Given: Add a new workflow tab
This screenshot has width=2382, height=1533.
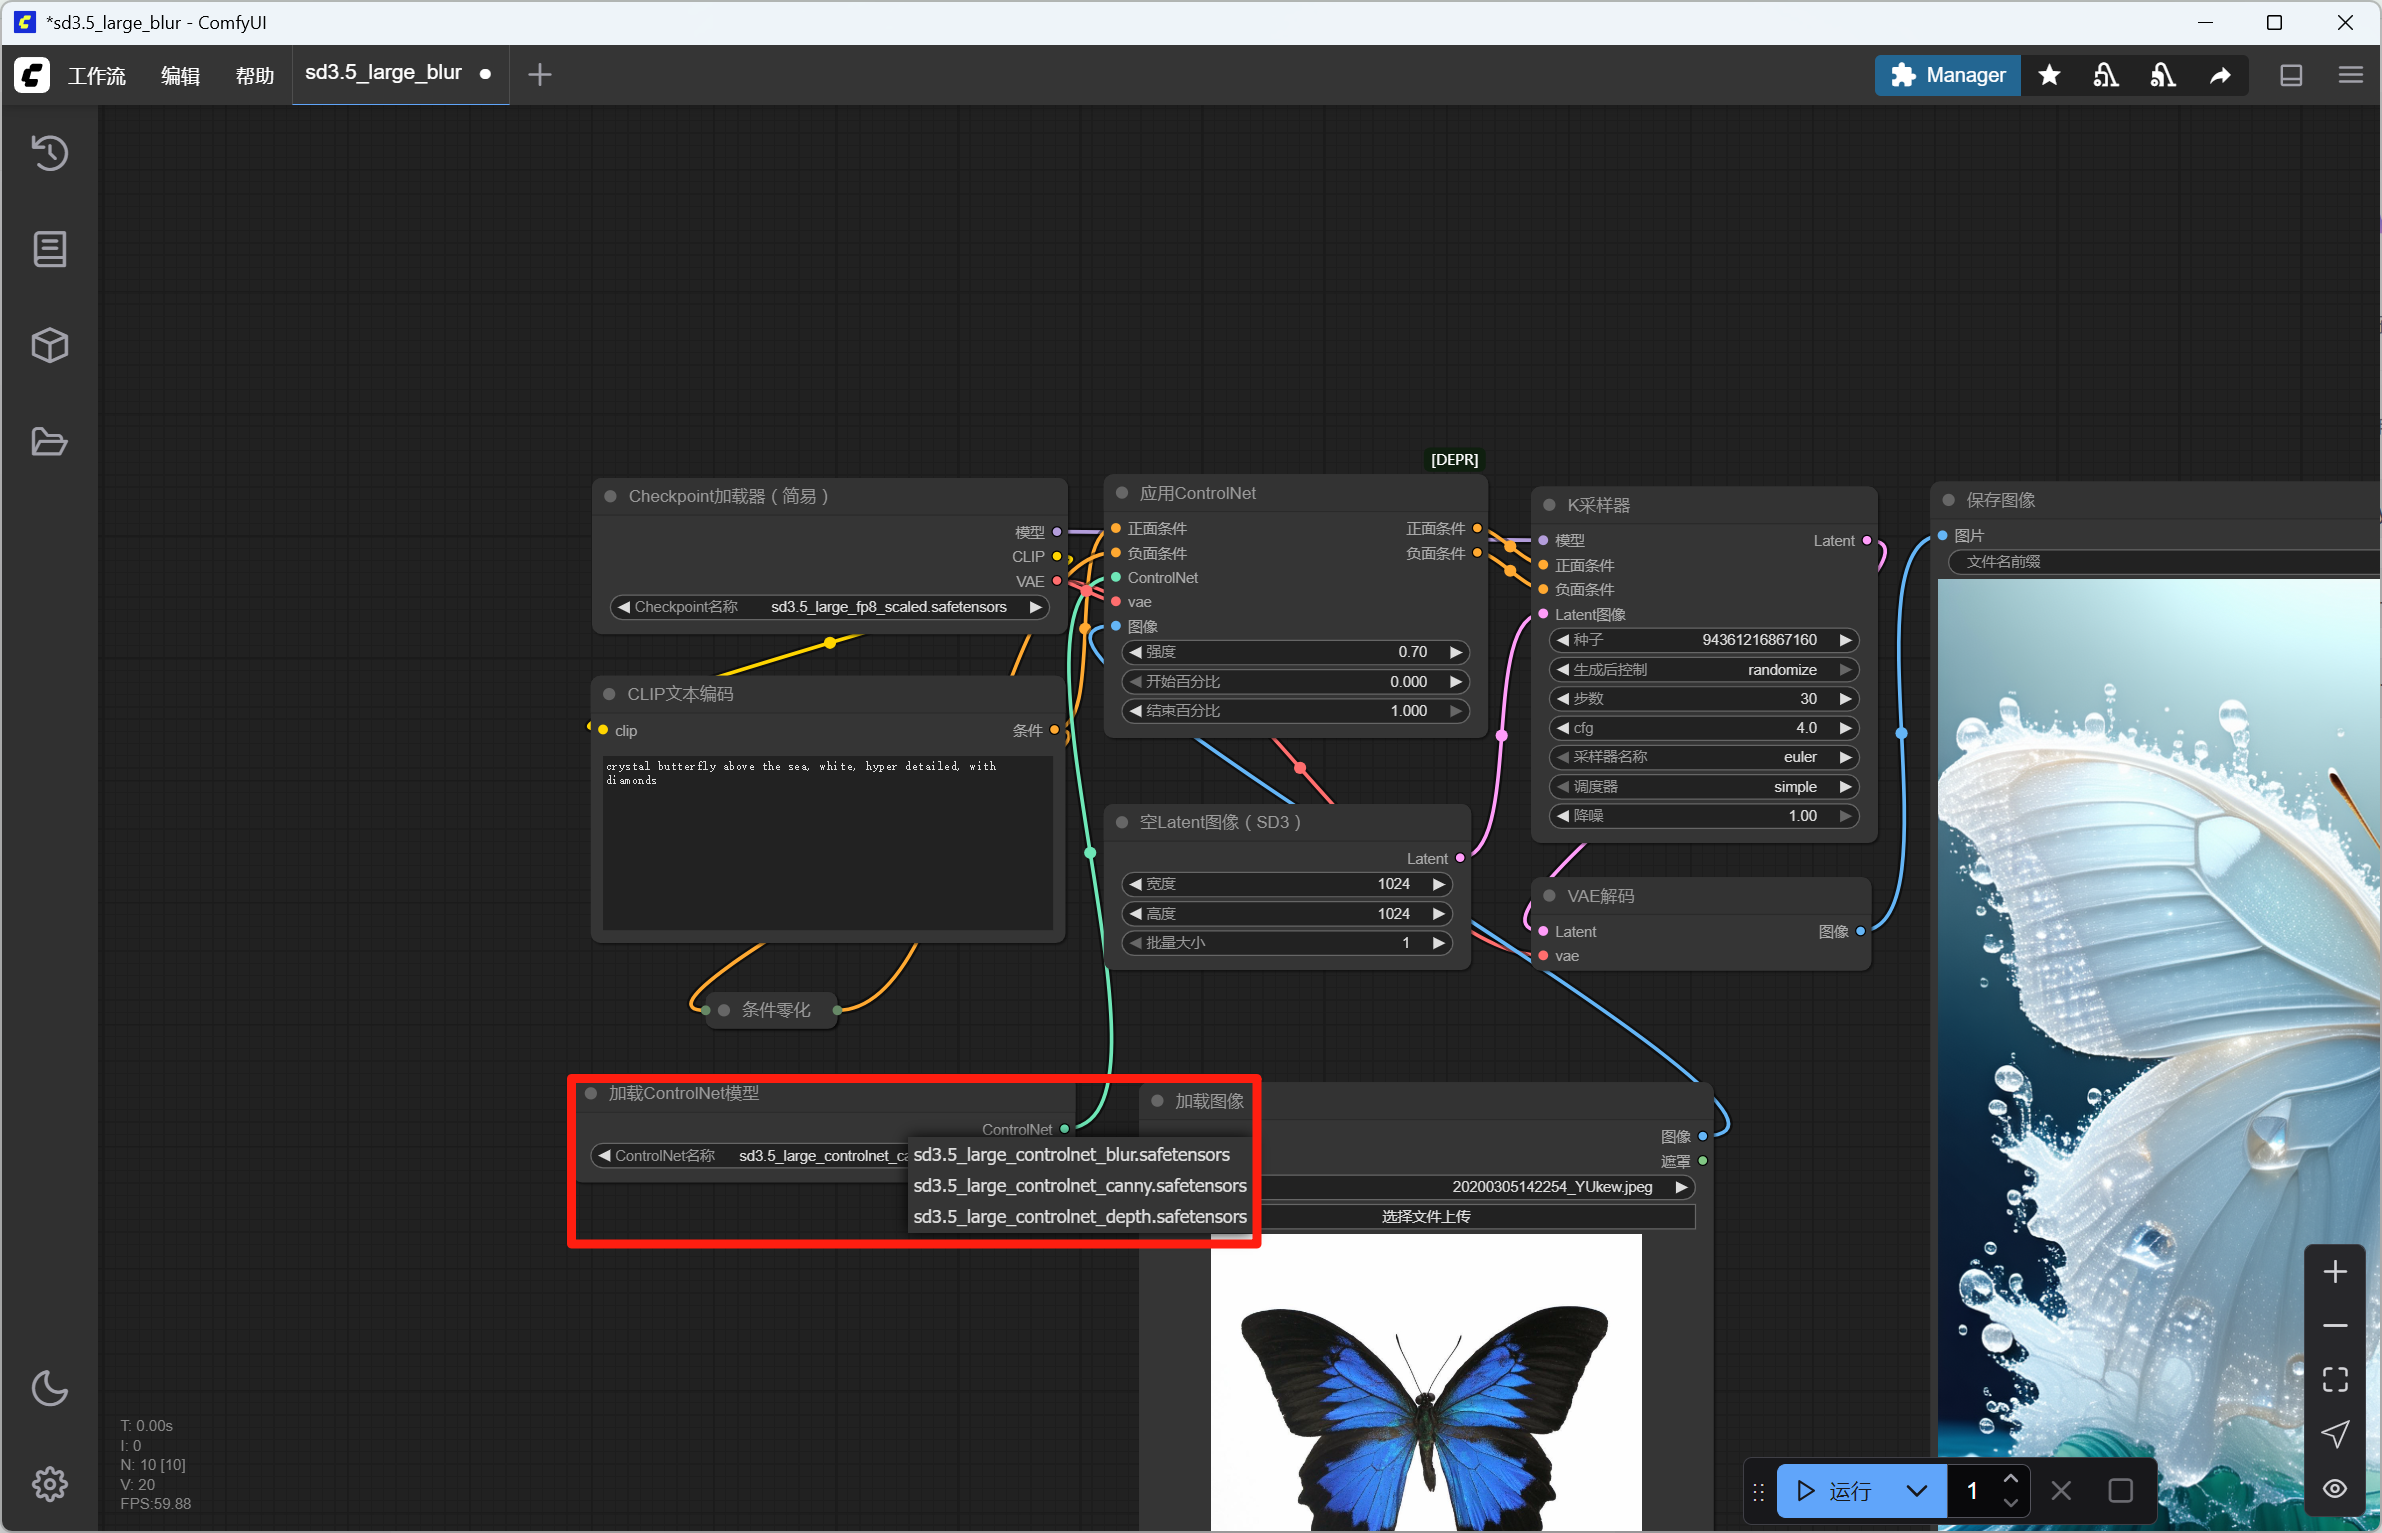Looking at the screenshot, I should [x=540, y=75].
